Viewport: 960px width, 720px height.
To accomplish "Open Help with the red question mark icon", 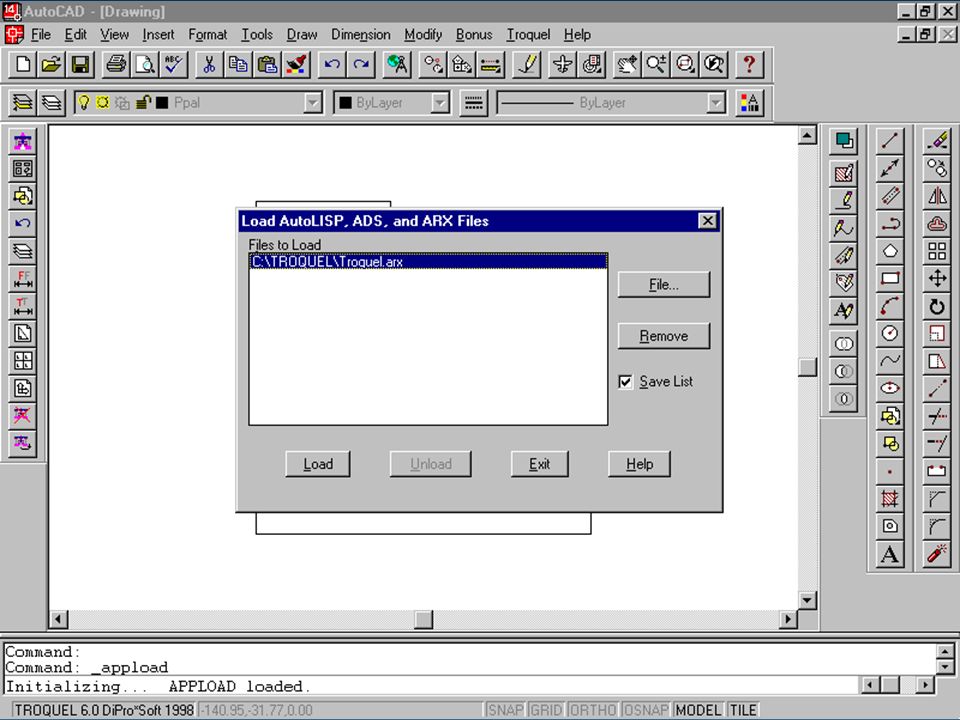I will [x=749, y=64].
